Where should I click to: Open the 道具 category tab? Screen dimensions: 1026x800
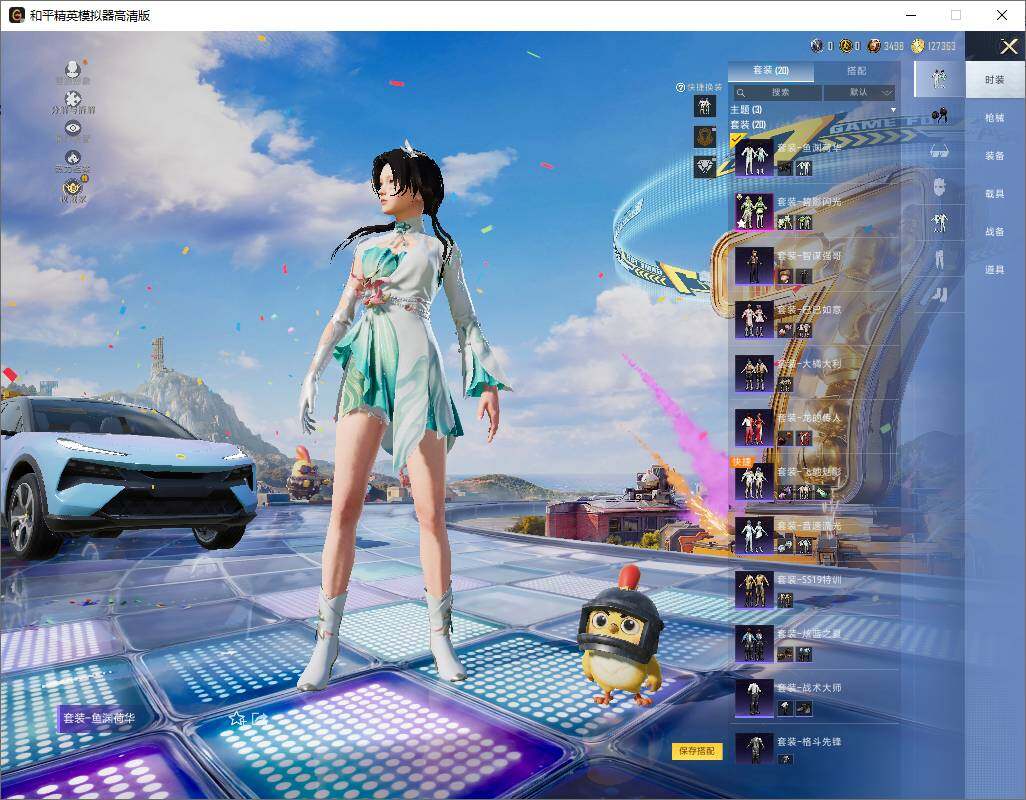[995, 270]
